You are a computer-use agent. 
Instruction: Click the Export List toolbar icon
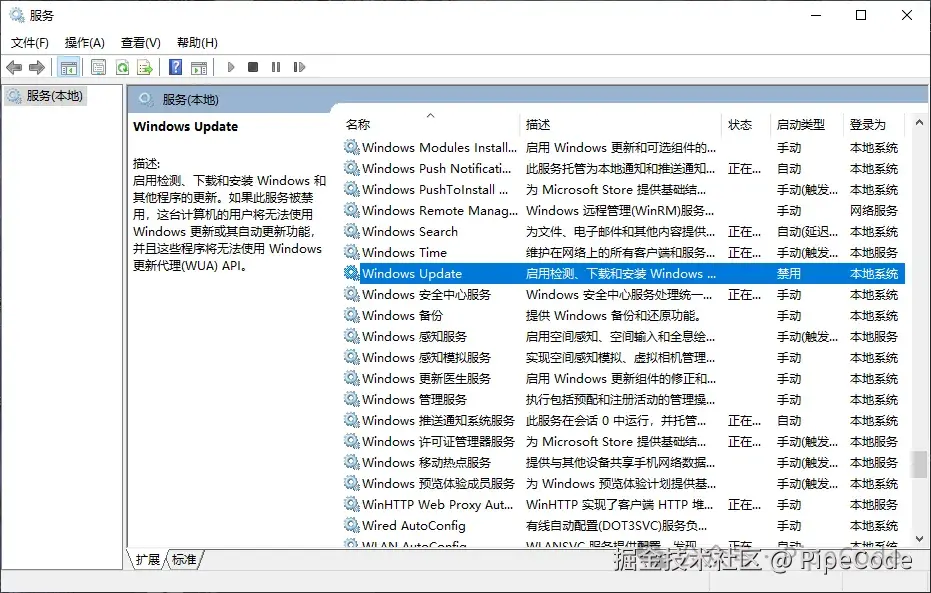pos(145,68)
